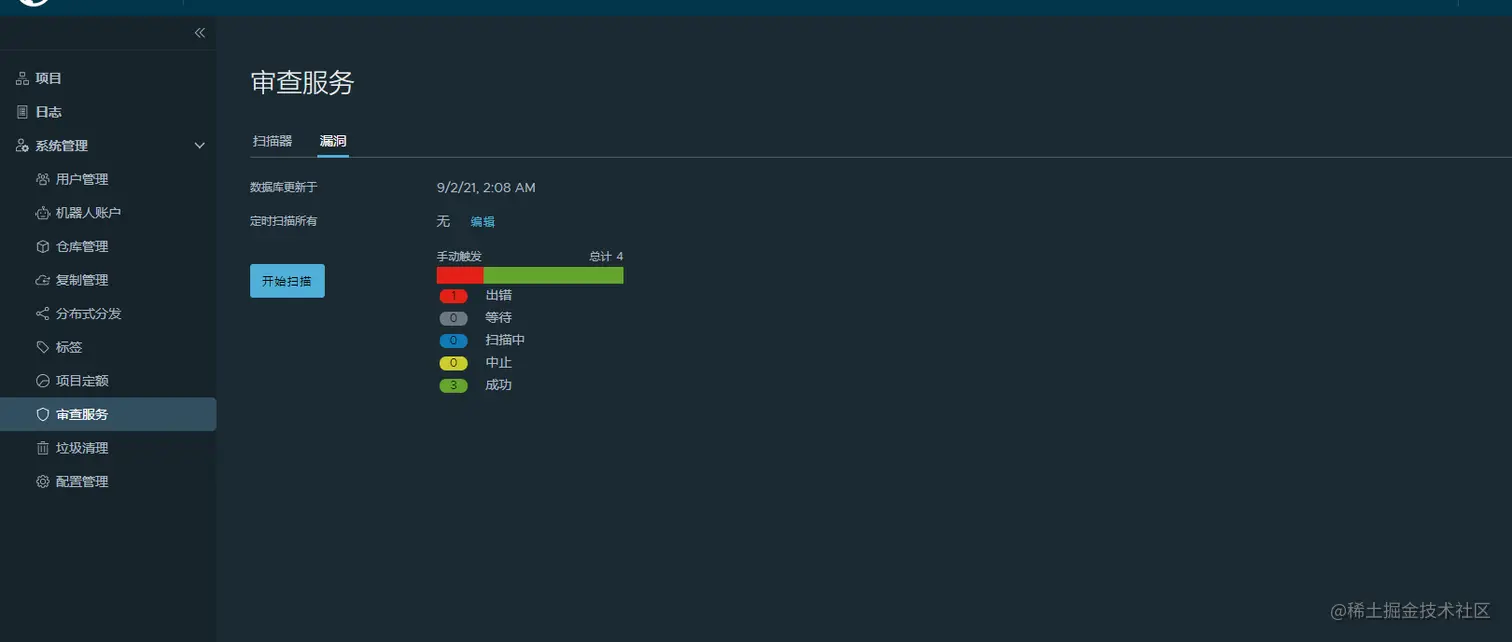This screenshot has width=1512, height=642.
Task: Click the 标签 tag icon
Action: click(42, 347)
